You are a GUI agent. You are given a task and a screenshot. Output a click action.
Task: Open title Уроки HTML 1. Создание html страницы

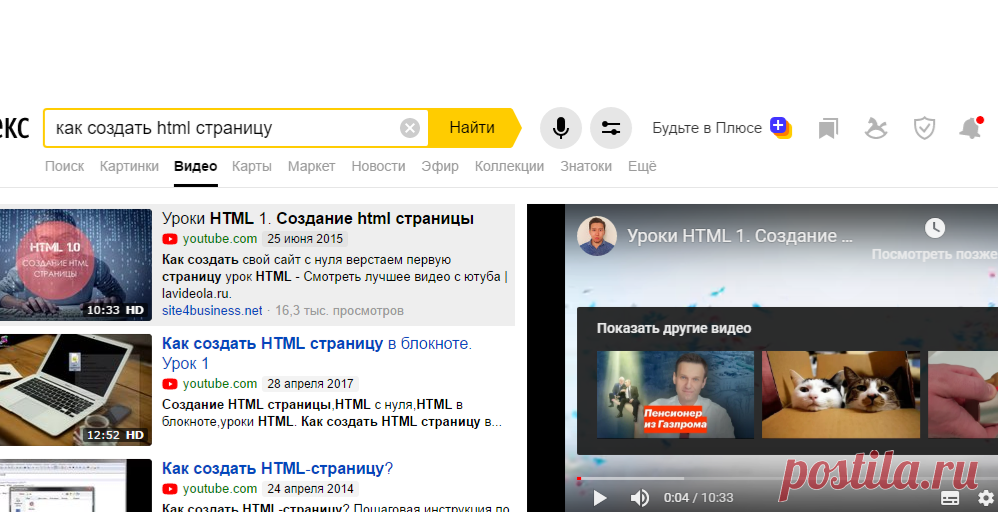click(318, 218)
